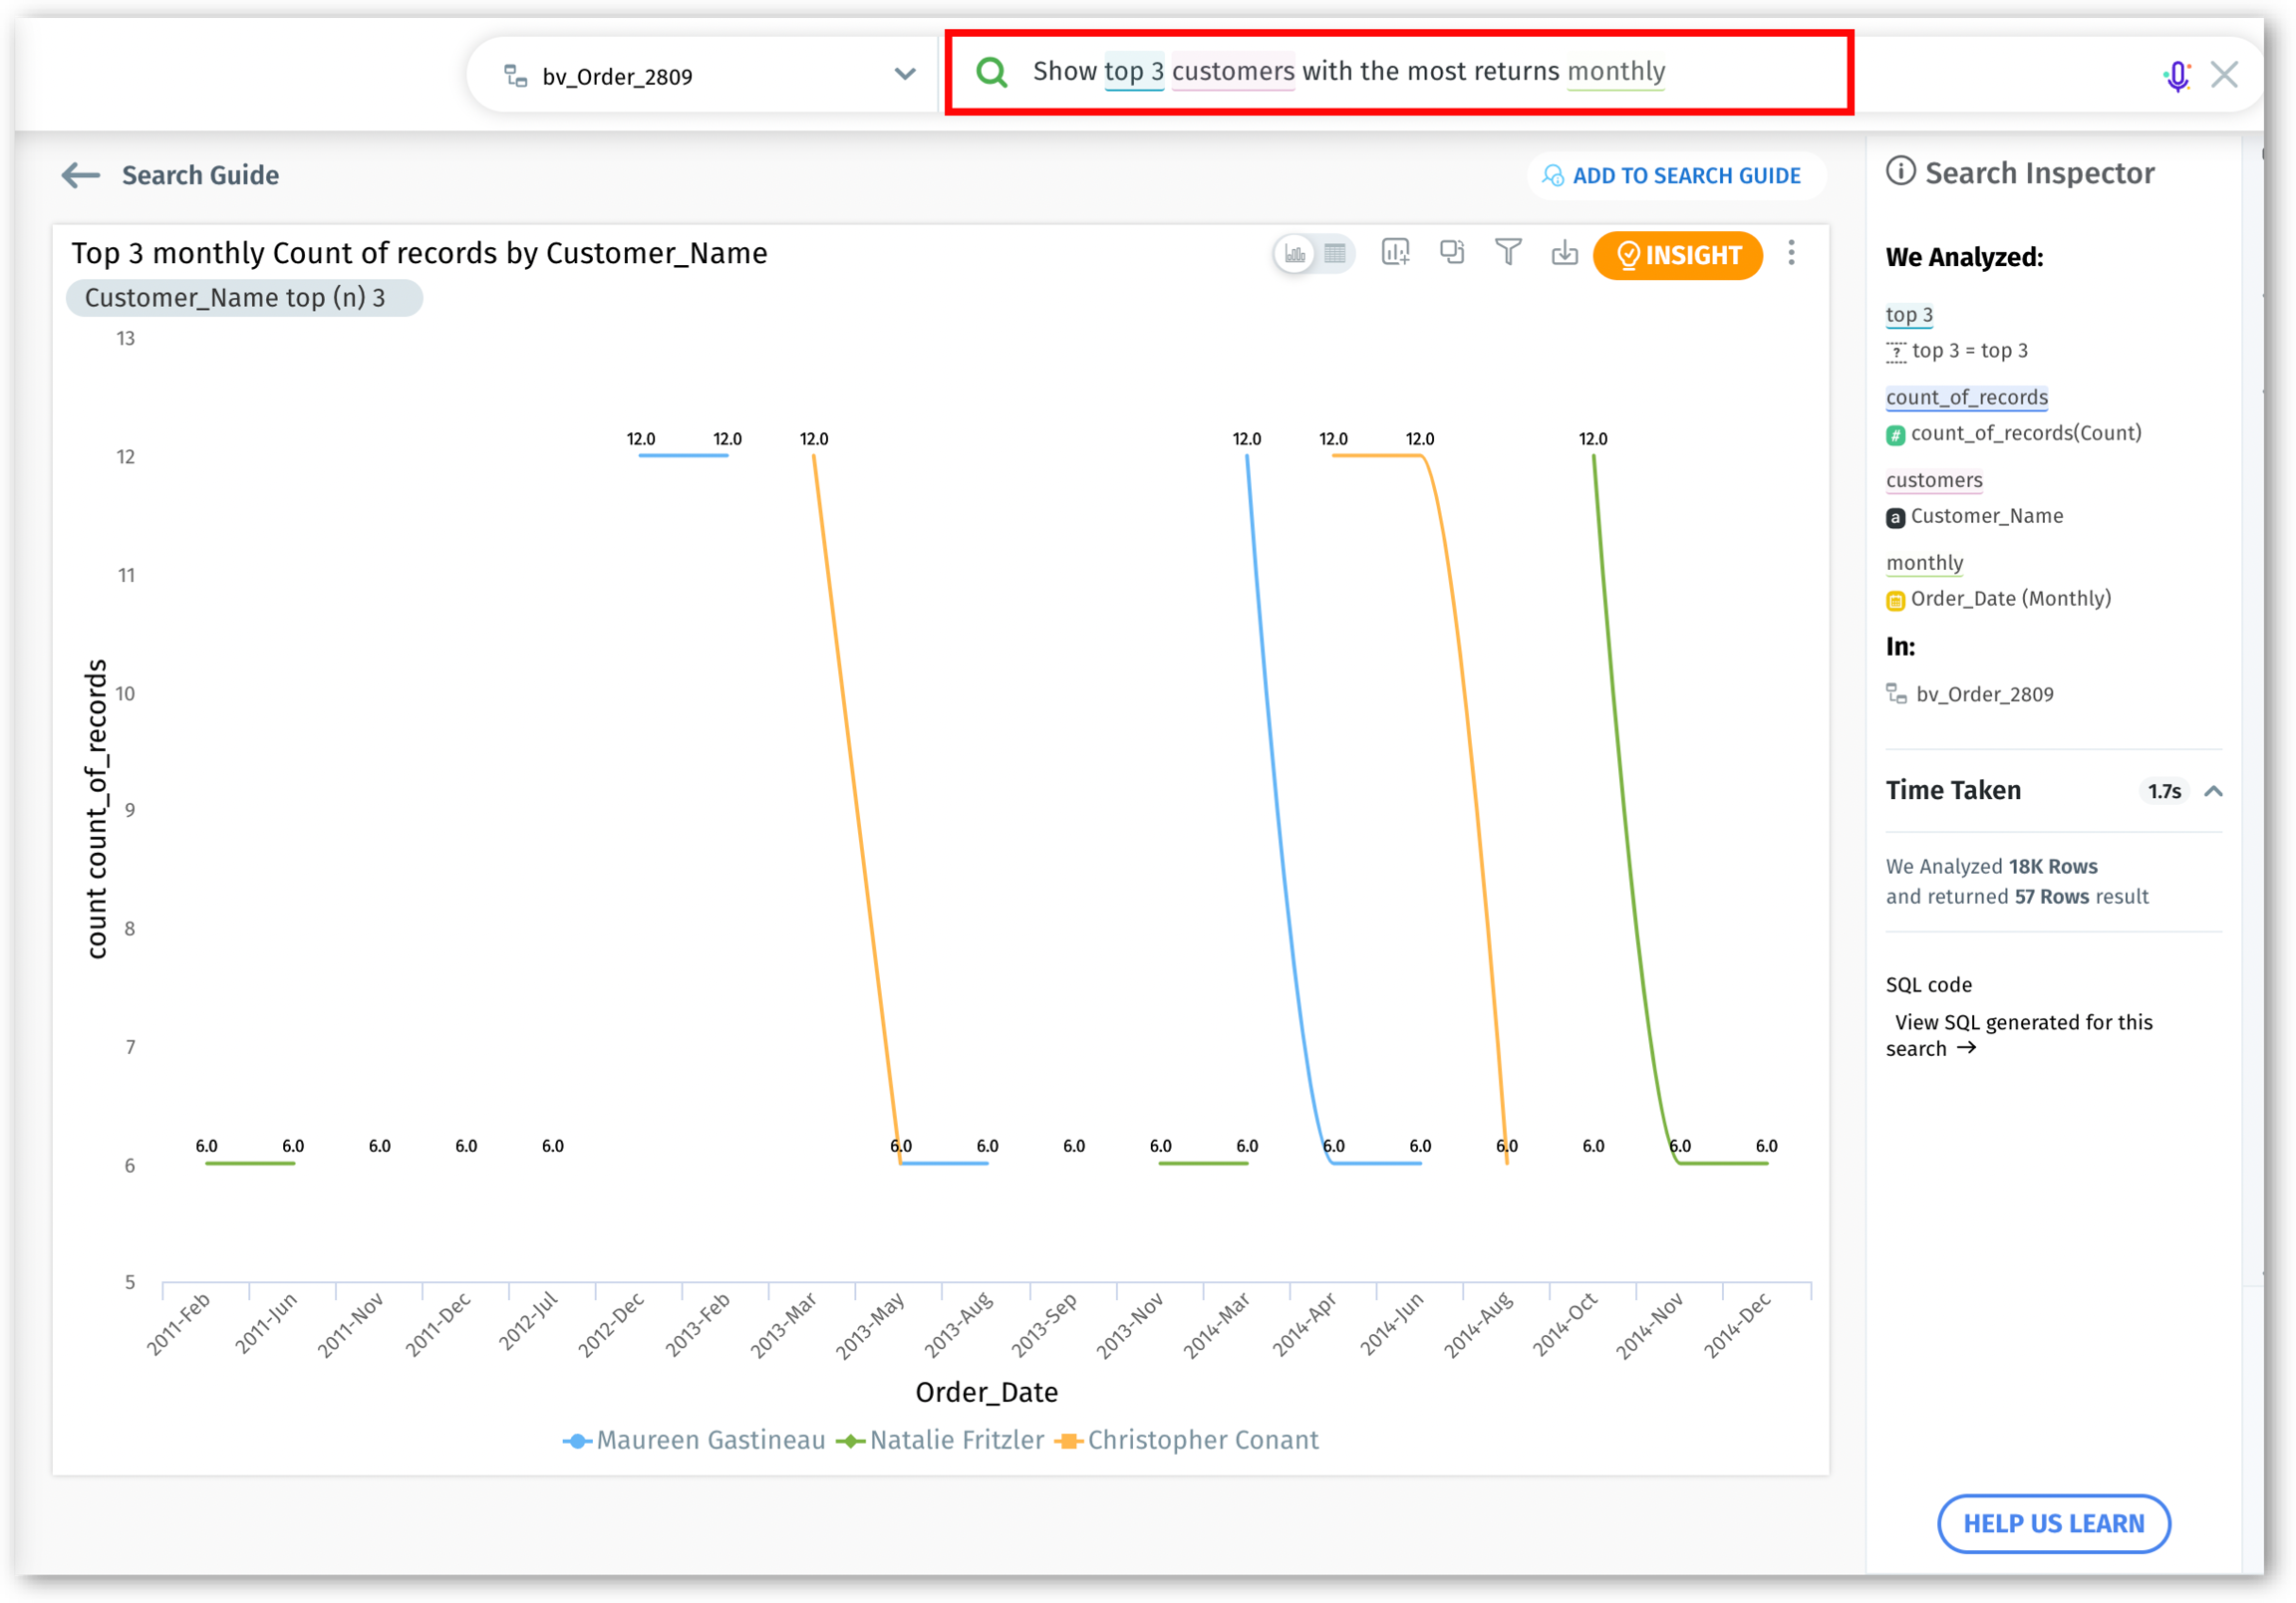The width and height of the screenshot is (2296, 1603).
Task: Click the download chart icon
Action: pyautogui.click(x=1564, y=254)
